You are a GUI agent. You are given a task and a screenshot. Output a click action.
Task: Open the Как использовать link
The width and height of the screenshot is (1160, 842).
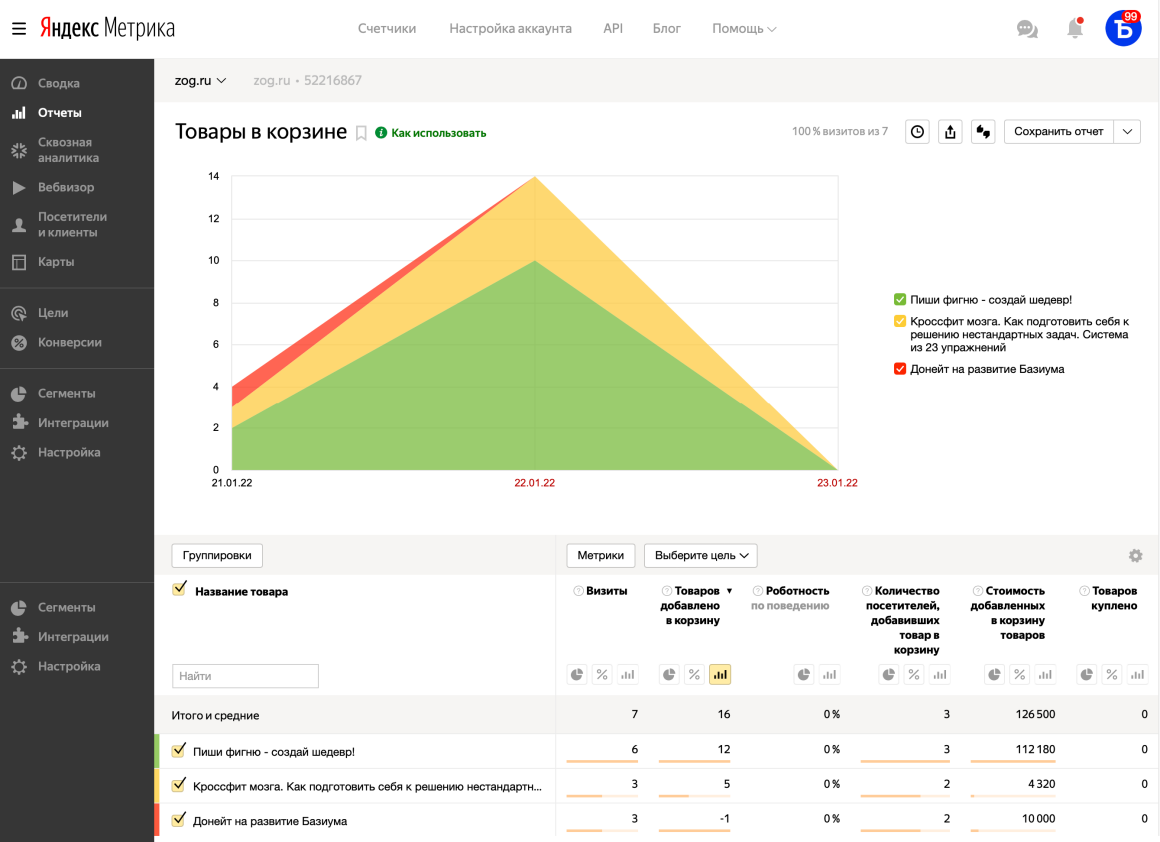click(x=439, y=133)
